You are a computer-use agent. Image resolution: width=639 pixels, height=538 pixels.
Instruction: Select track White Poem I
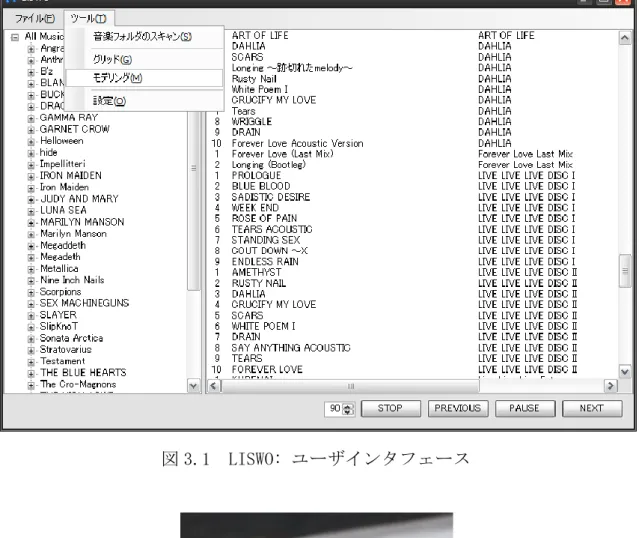point(260,89)
